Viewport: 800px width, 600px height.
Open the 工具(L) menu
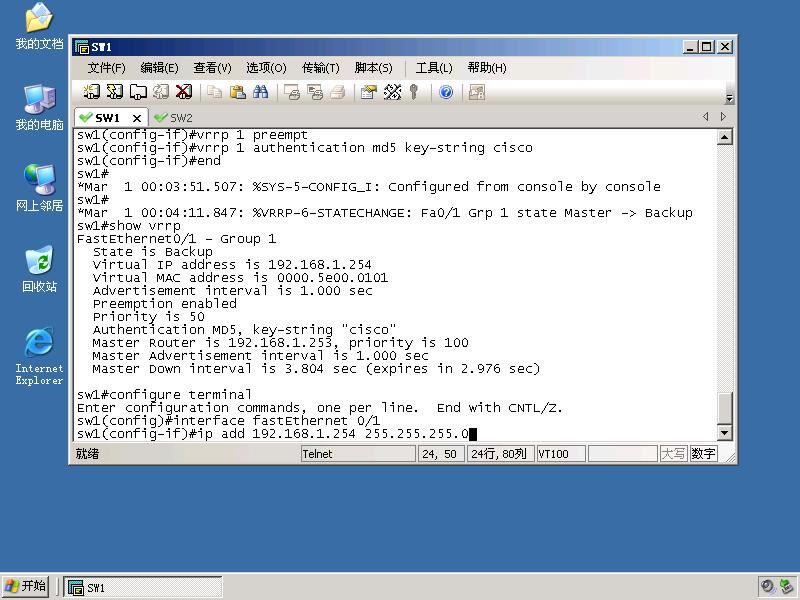[434, 68]
